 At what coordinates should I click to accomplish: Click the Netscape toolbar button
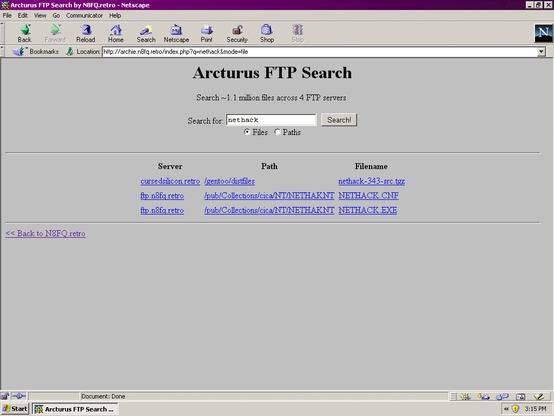pos(176,34)
